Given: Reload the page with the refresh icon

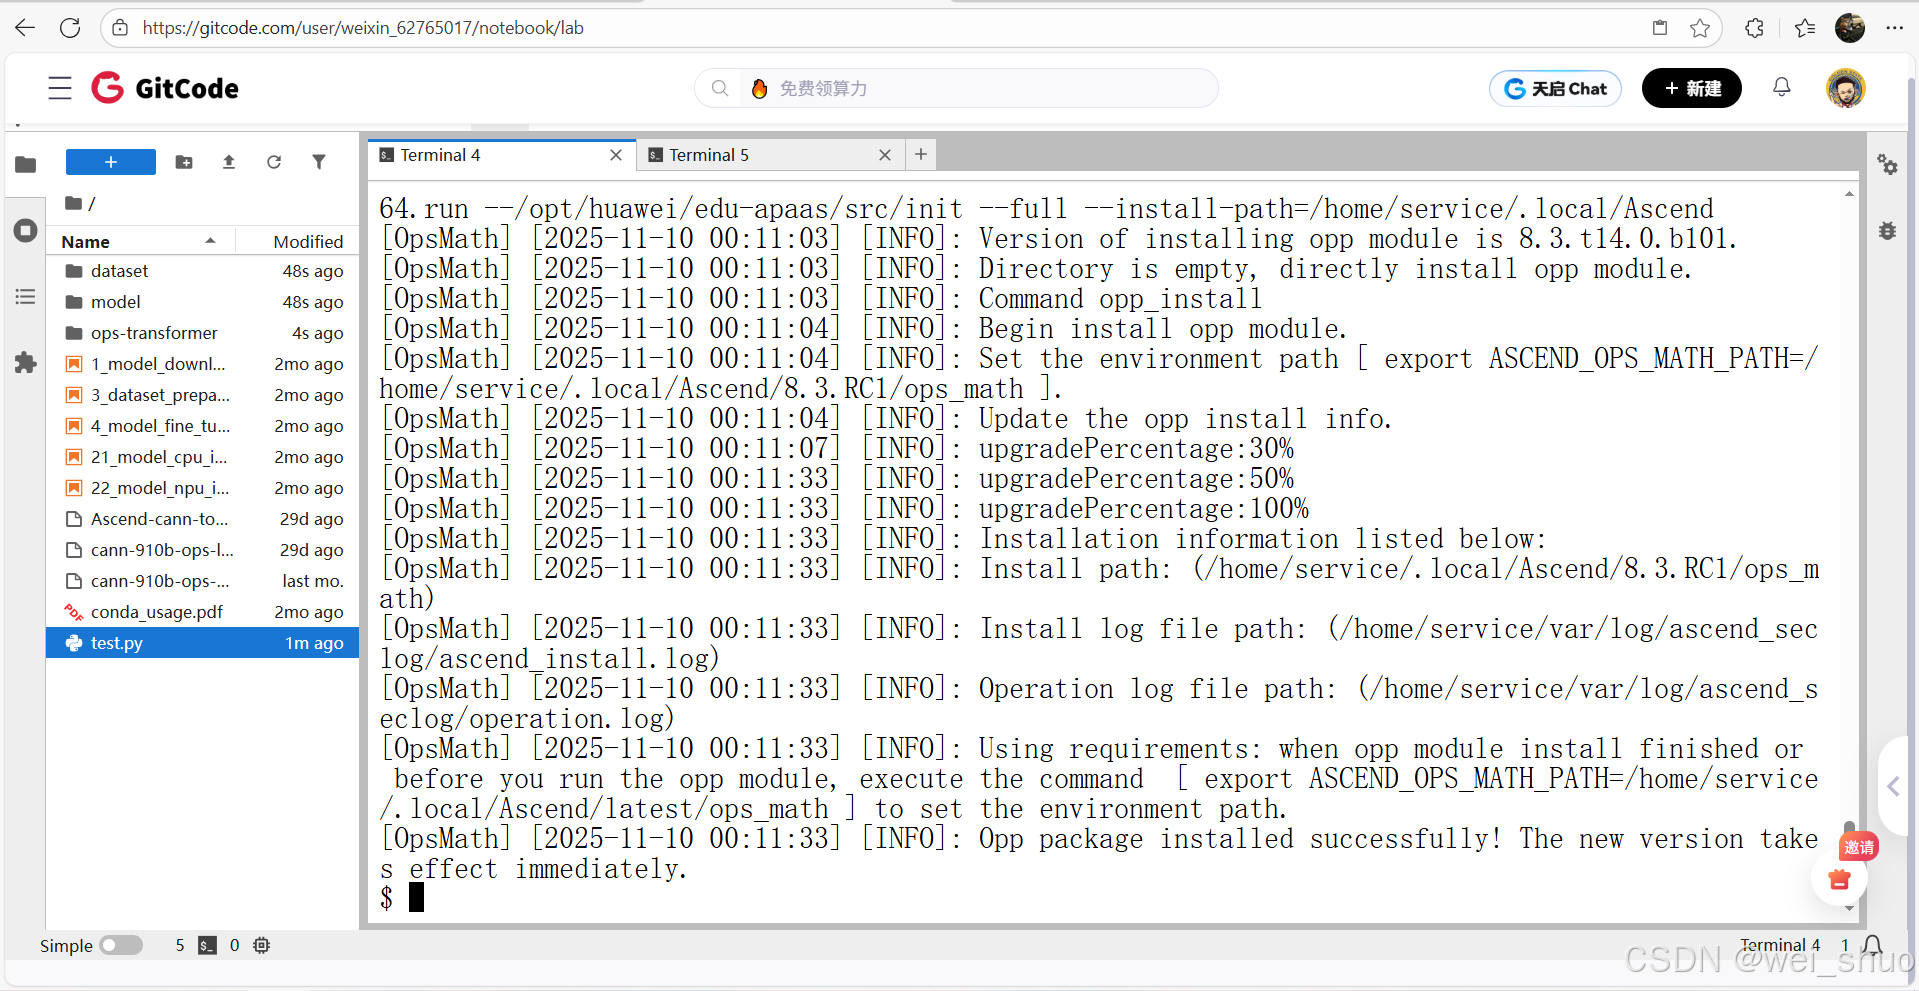Looking at the screenshot, I should coord(70,28).
